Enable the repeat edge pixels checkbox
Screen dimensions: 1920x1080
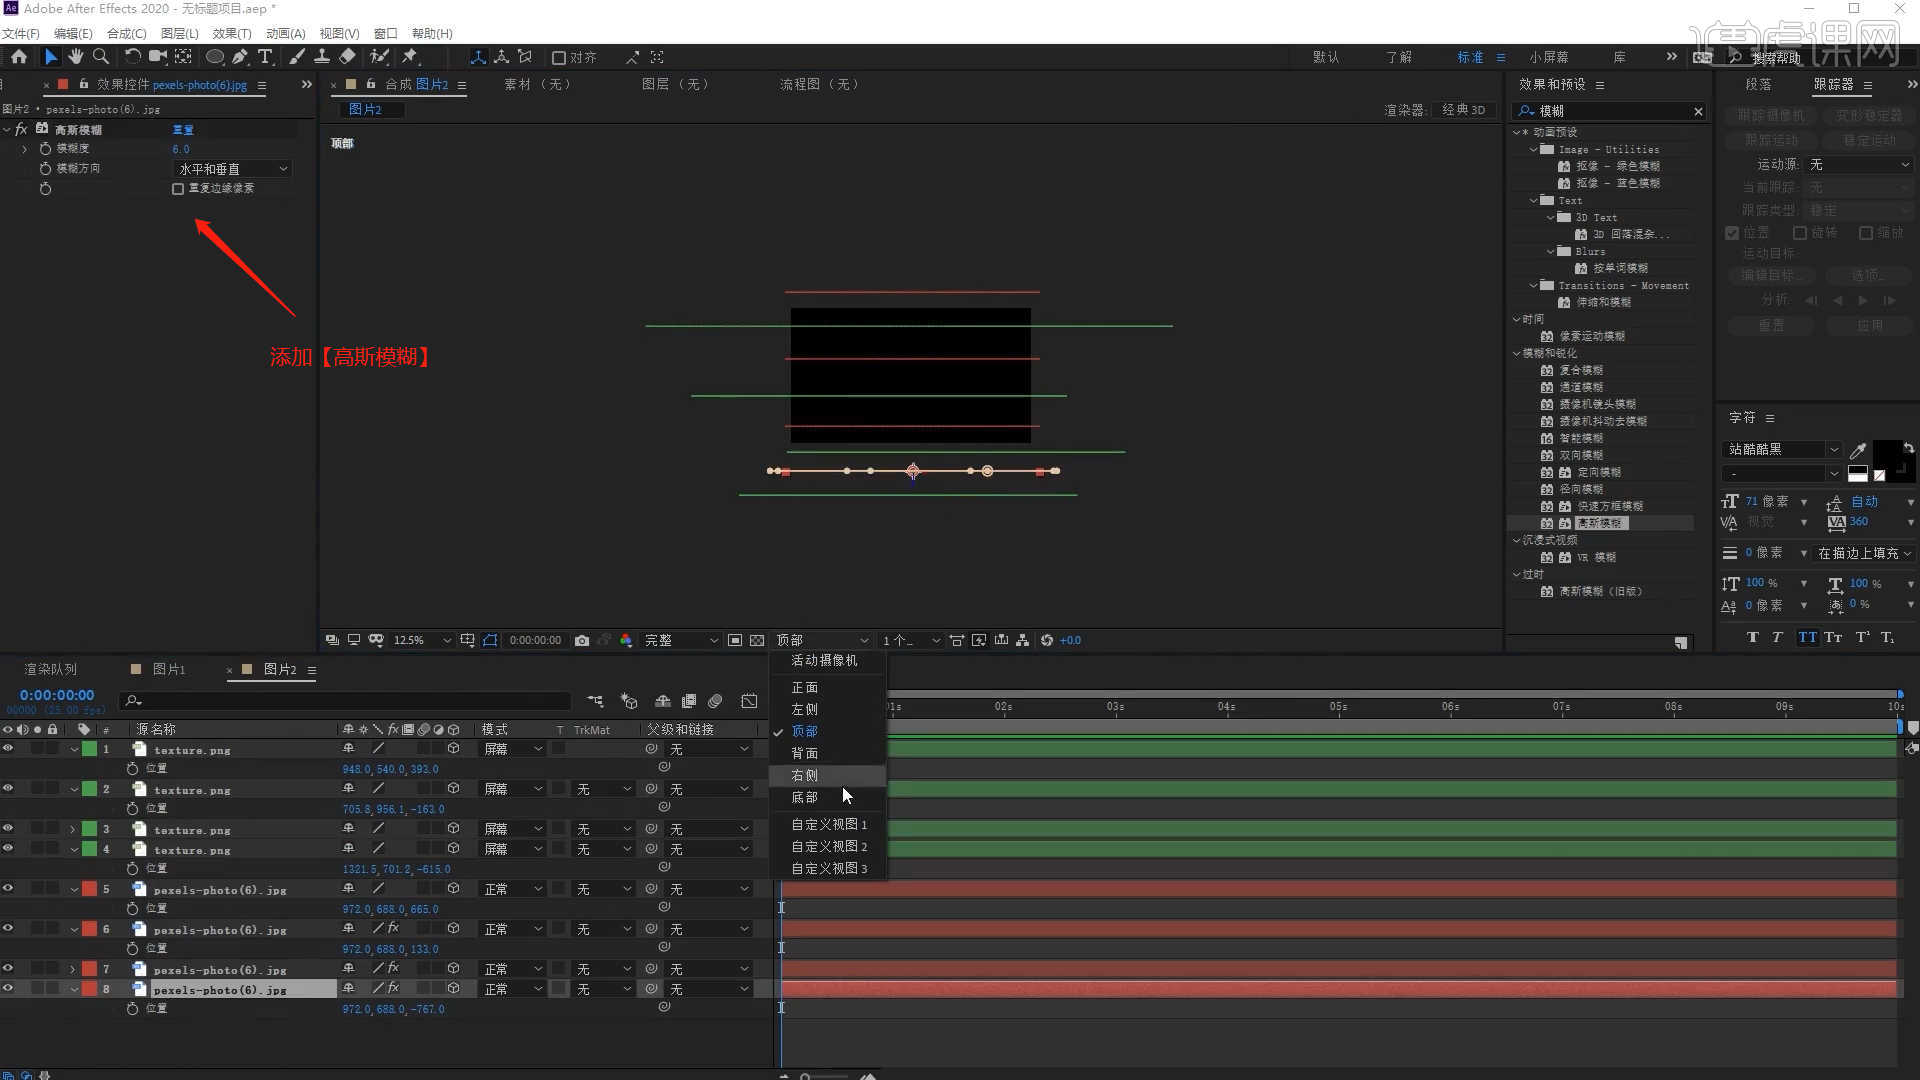coord(178,189)
